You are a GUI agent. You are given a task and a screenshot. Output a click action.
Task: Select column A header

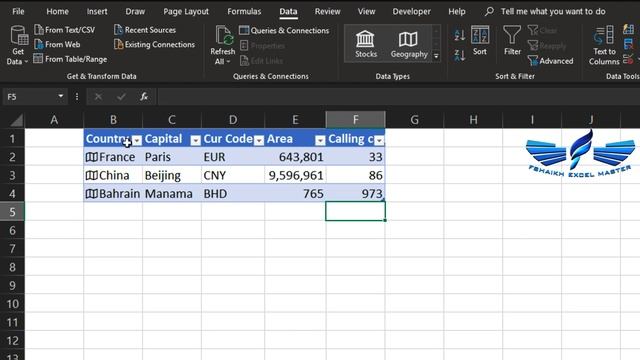[x=54, y=120]
